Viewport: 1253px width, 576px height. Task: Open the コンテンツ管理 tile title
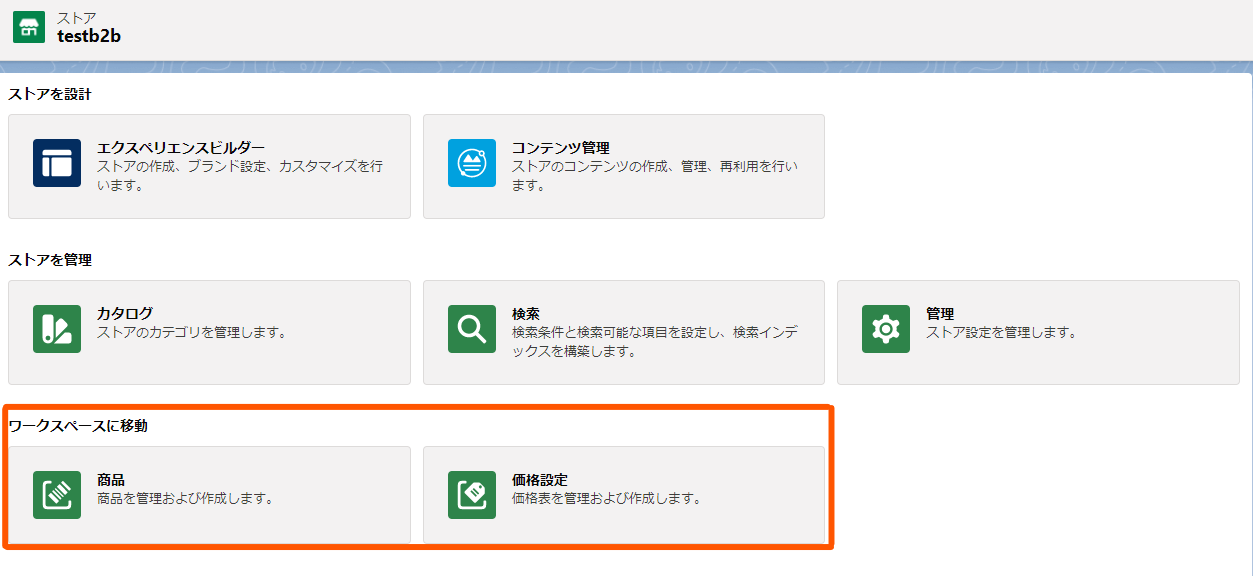pos(561,148)
